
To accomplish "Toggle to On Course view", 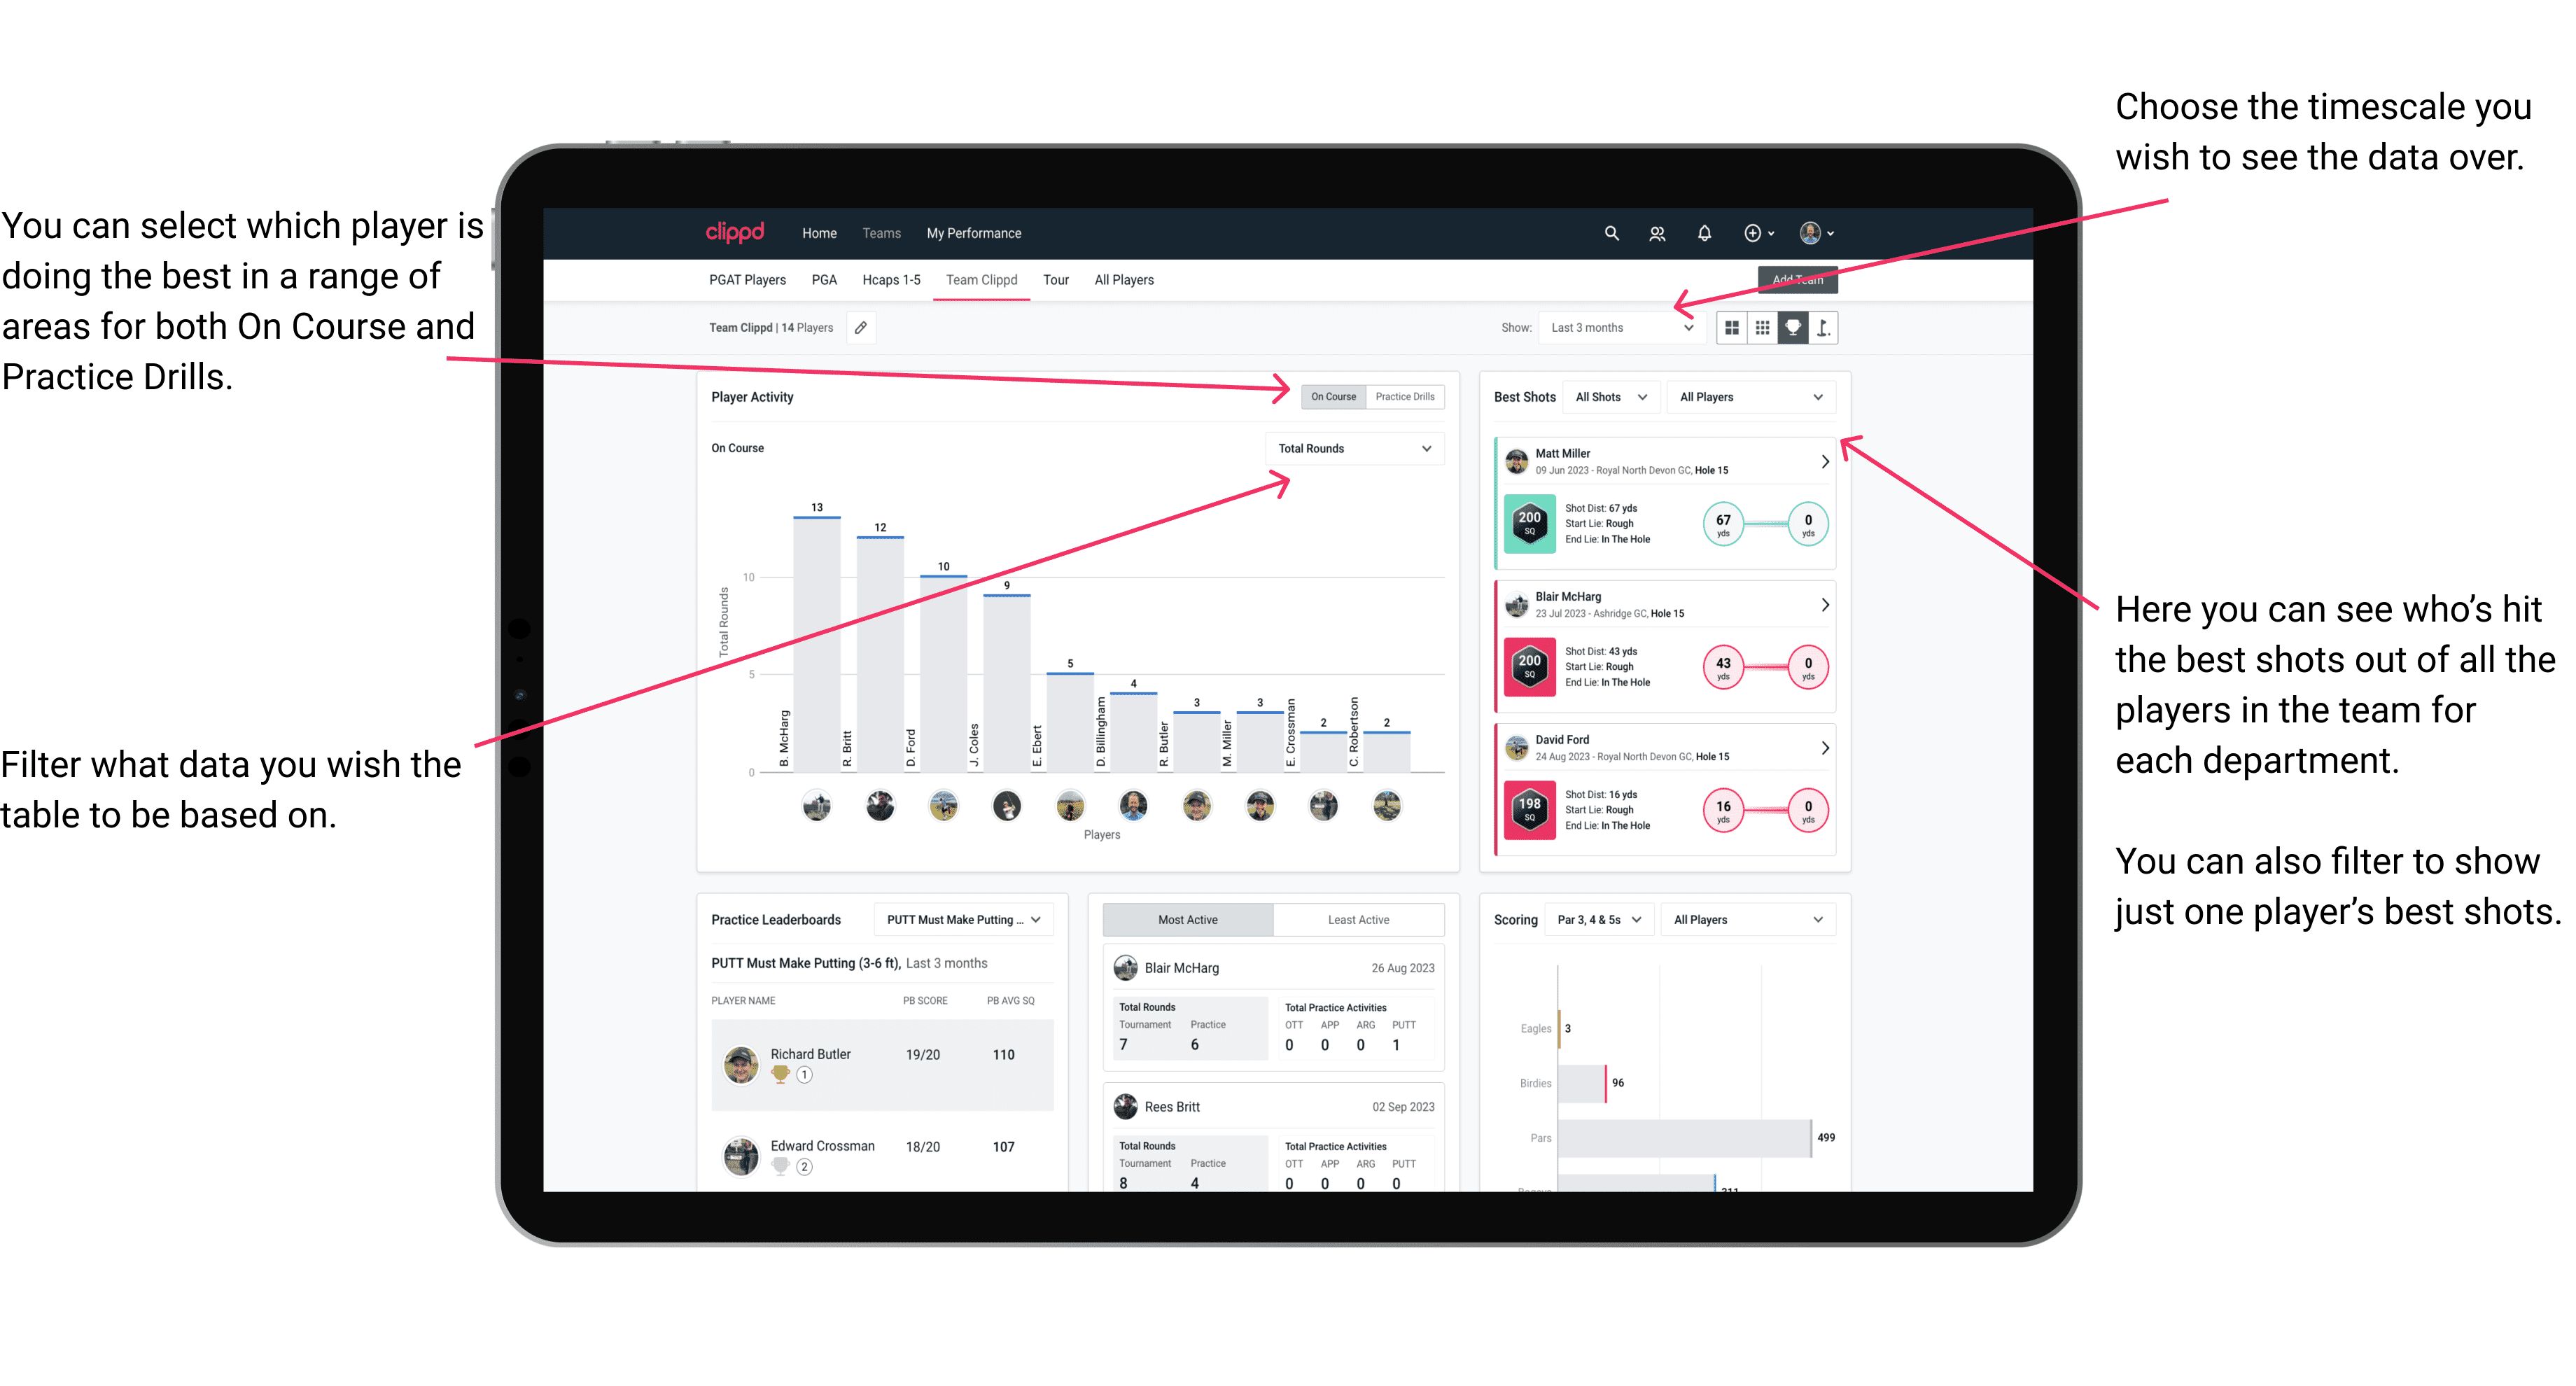I will 1332,396.
